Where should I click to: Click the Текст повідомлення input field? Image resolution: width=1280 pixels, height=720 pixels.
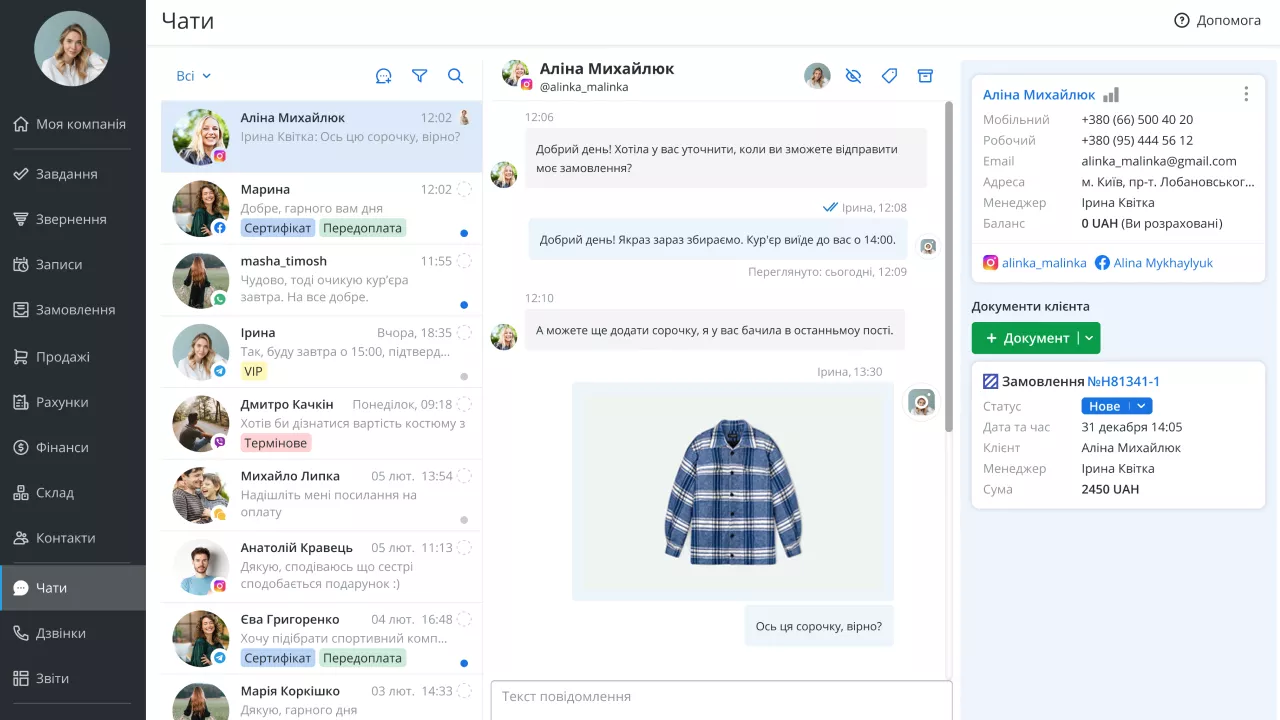721,699
